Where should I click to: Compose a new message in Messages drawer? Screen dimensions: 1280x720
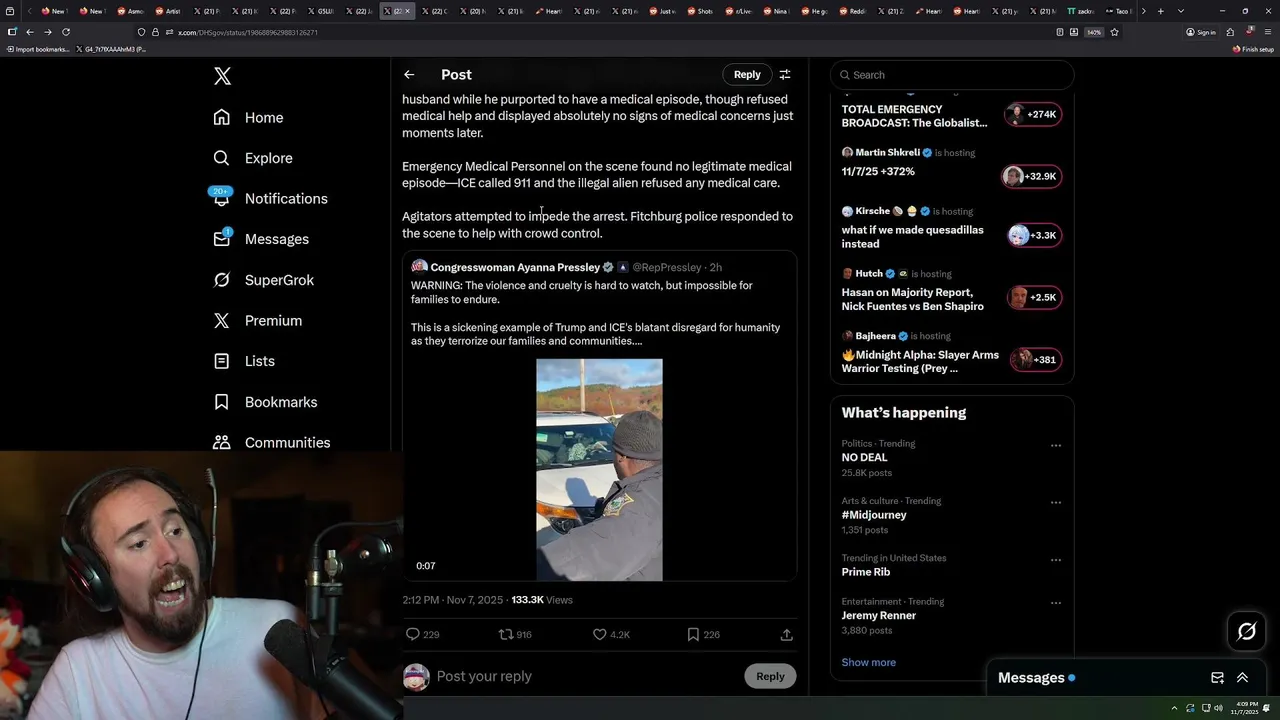pos(1217,678)
